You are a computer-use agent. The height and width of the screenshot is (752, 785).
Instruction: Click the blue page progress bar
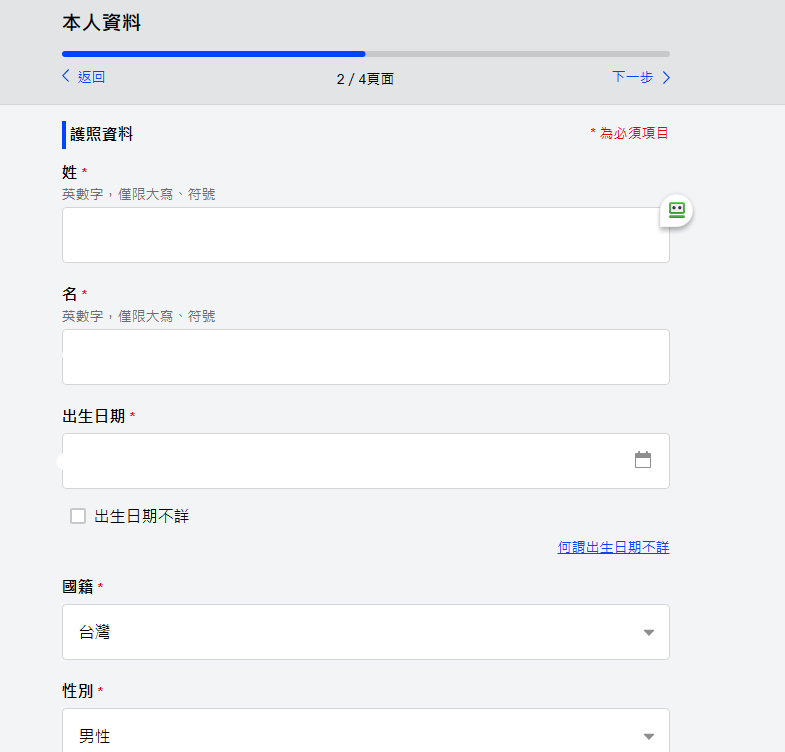366,54
